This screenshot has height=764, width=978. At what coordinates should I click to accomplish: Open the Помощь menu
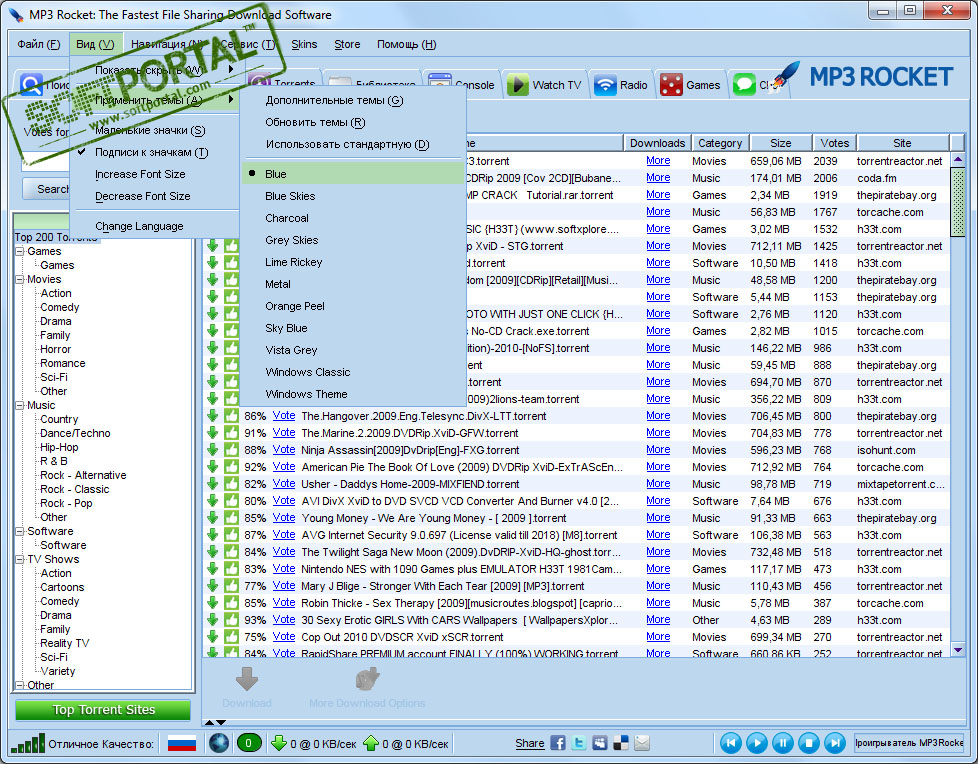point(407,44)
